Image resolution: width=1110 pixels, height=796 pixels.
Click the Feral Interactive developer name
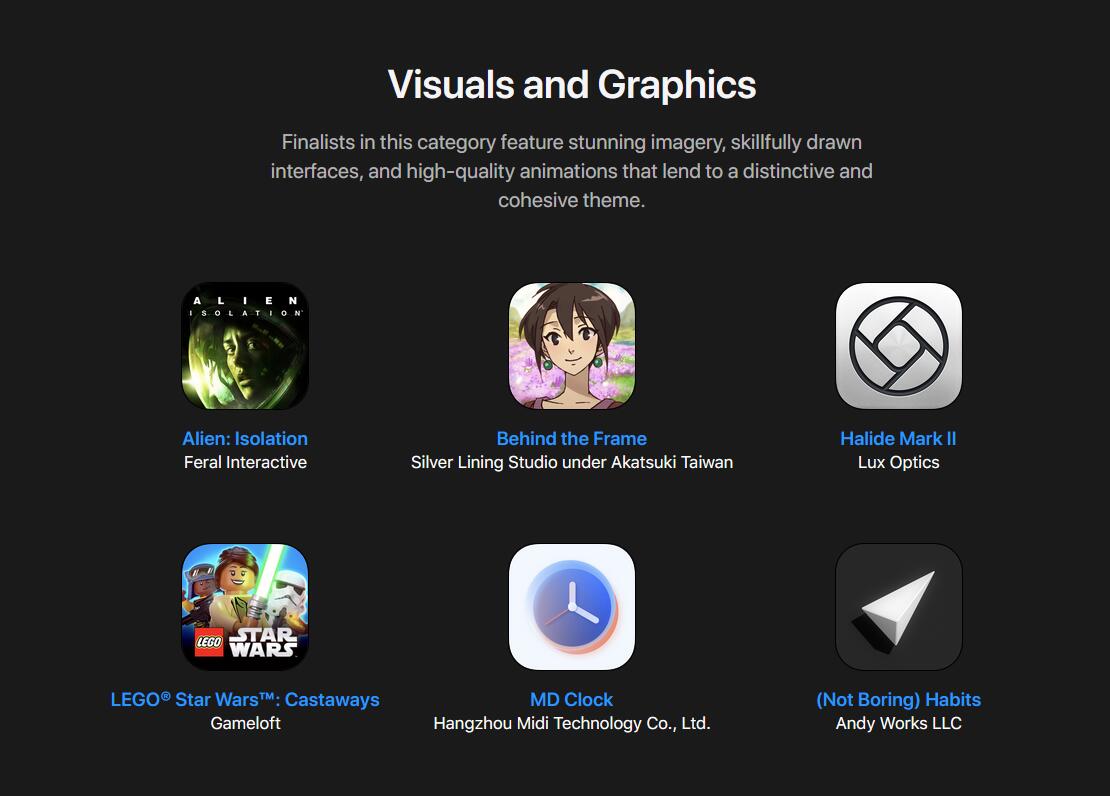coord(245,462)
